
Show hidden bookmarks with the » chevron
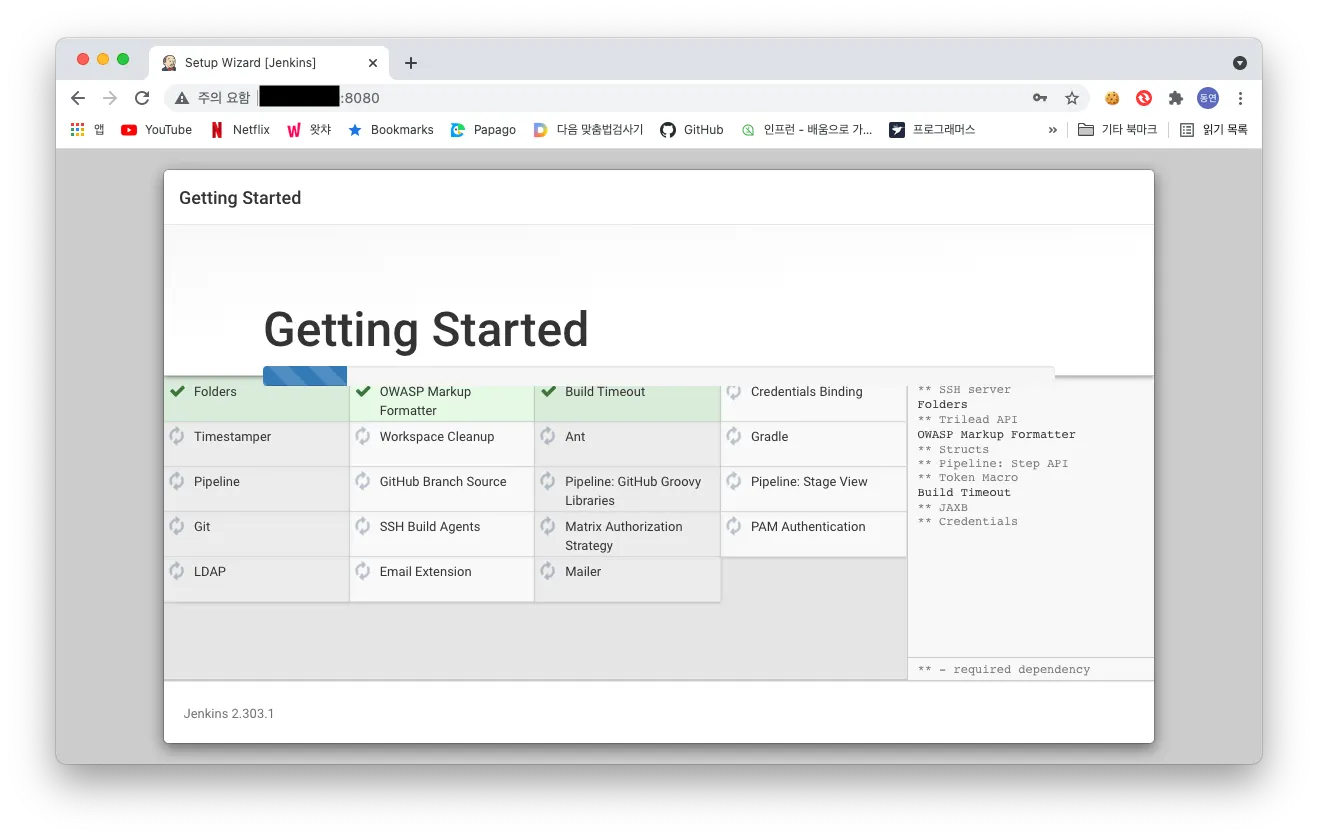[x=1053, y=130]
